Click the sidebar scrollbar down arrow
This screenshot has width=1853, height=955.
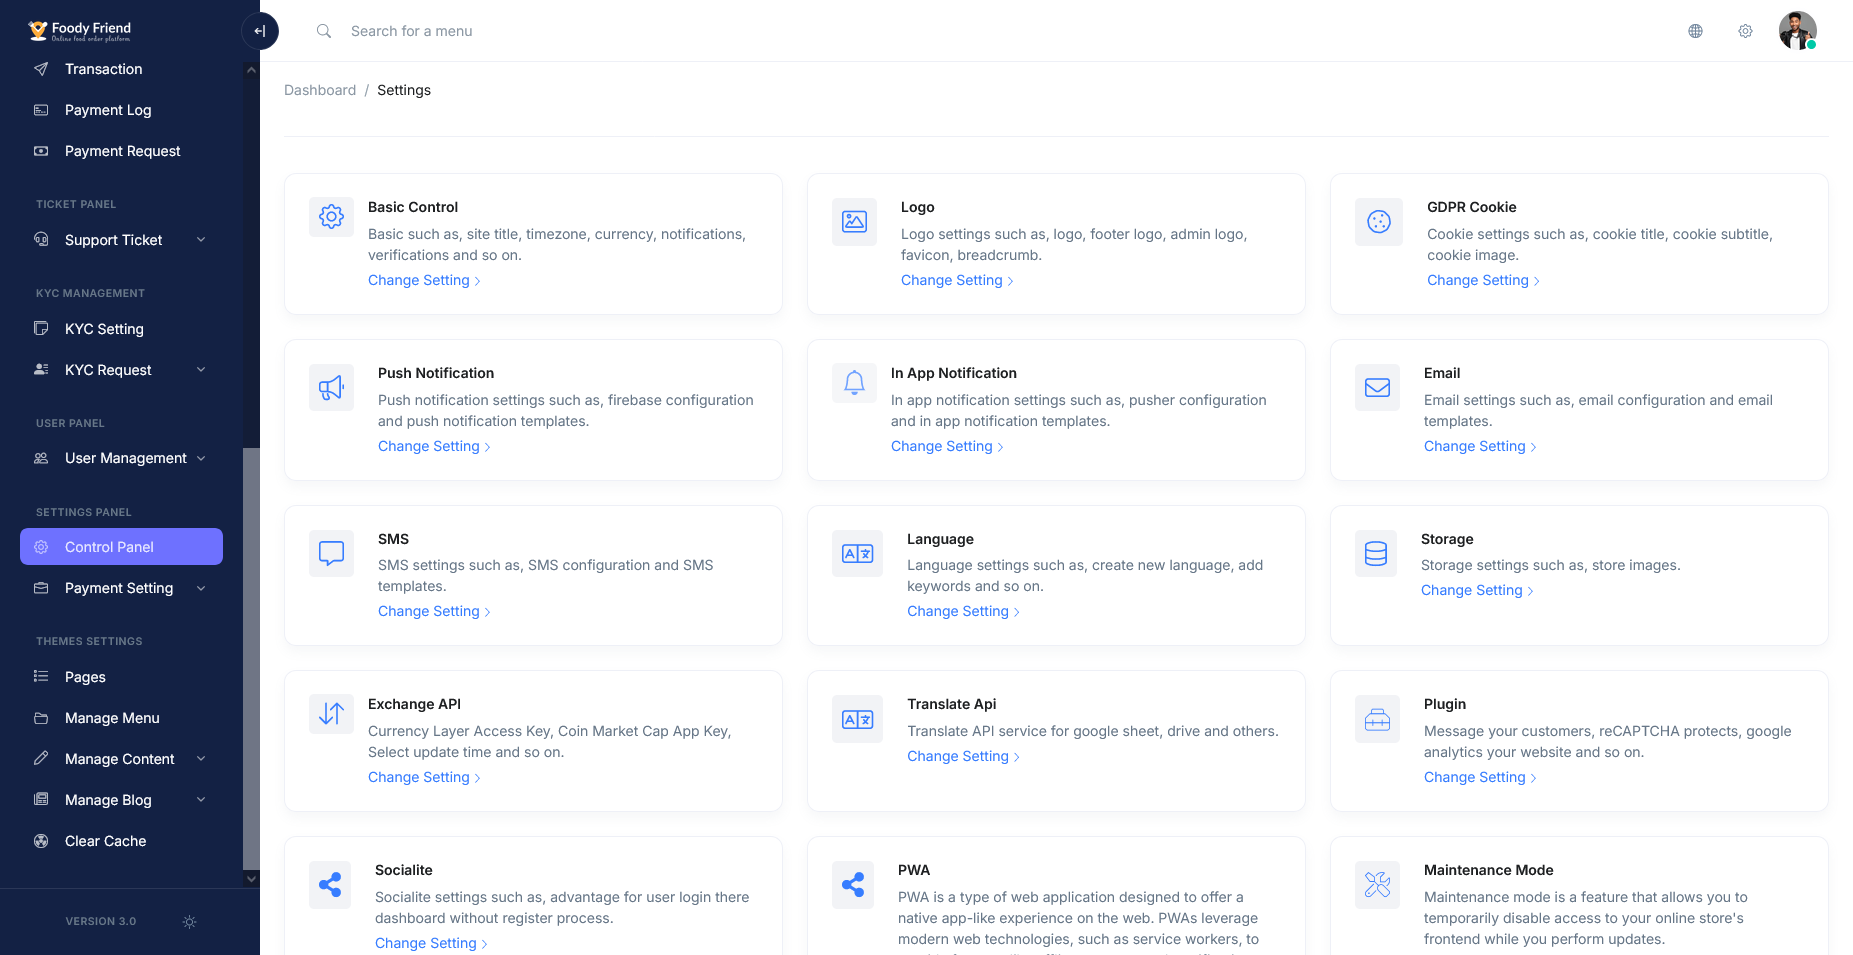(x=251, y=879)
